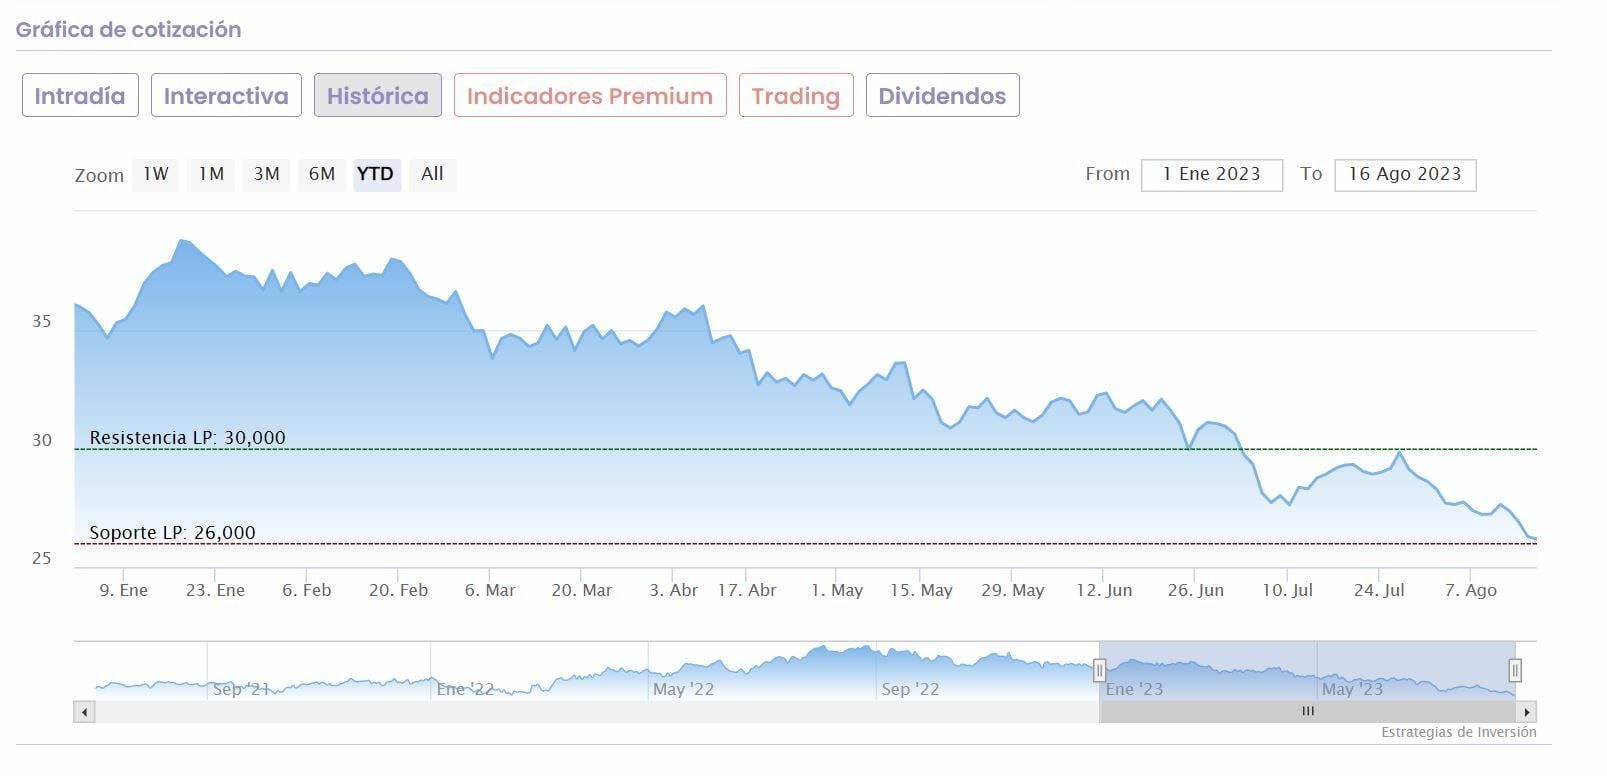Click the left range handle in navigator
The height and width of the screenshot is (776, 1607).
(x=1099, y=670)
